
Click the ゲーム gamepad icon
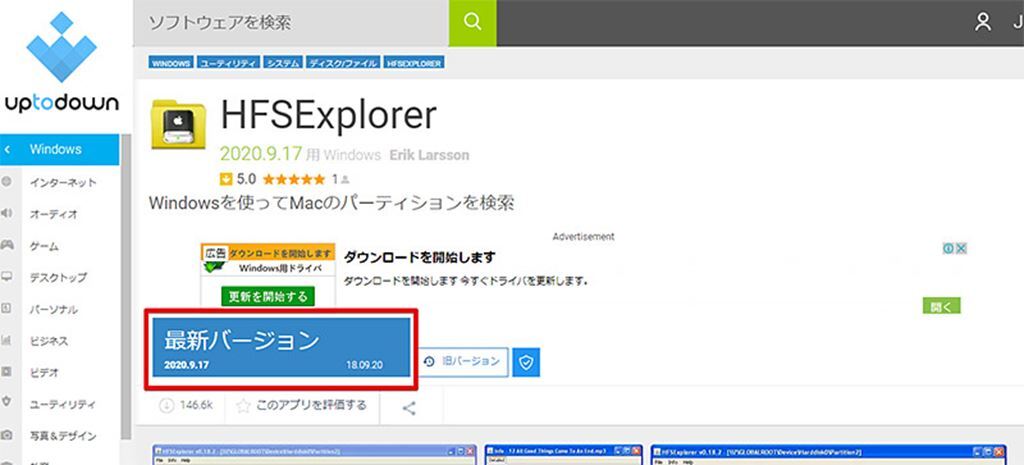click(x=7, y=245)
